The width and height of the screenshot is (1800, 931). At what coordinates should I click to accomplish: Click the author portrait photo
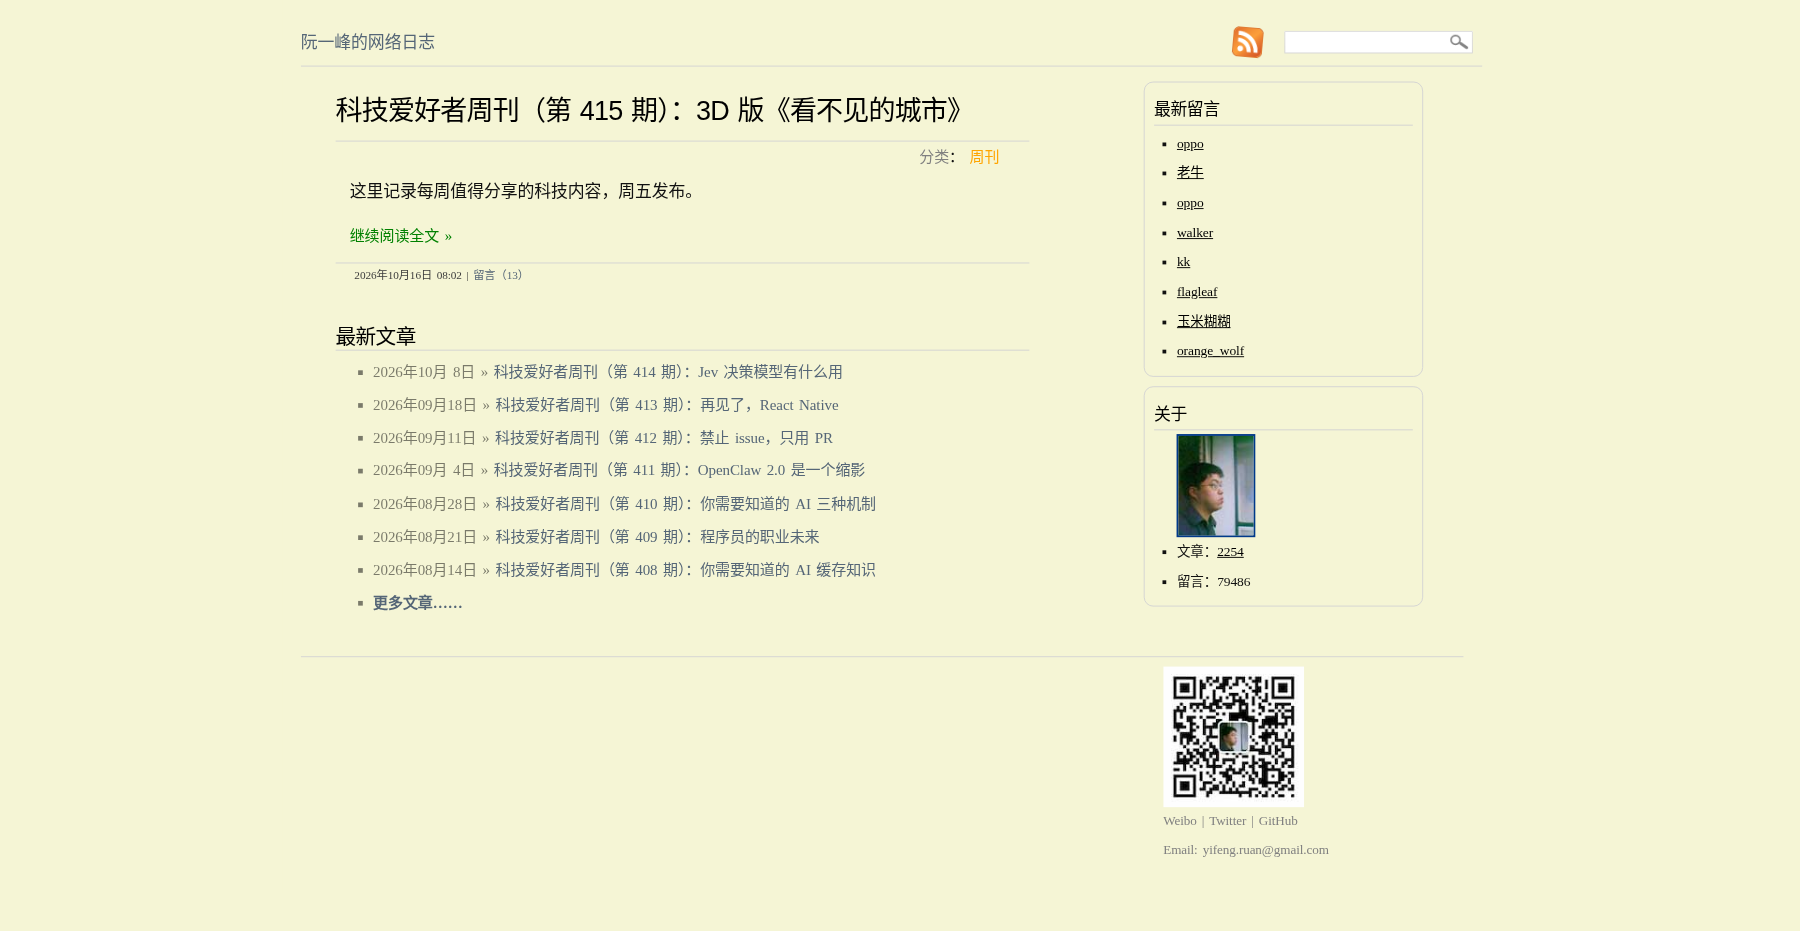click(x=1216, y=485)
